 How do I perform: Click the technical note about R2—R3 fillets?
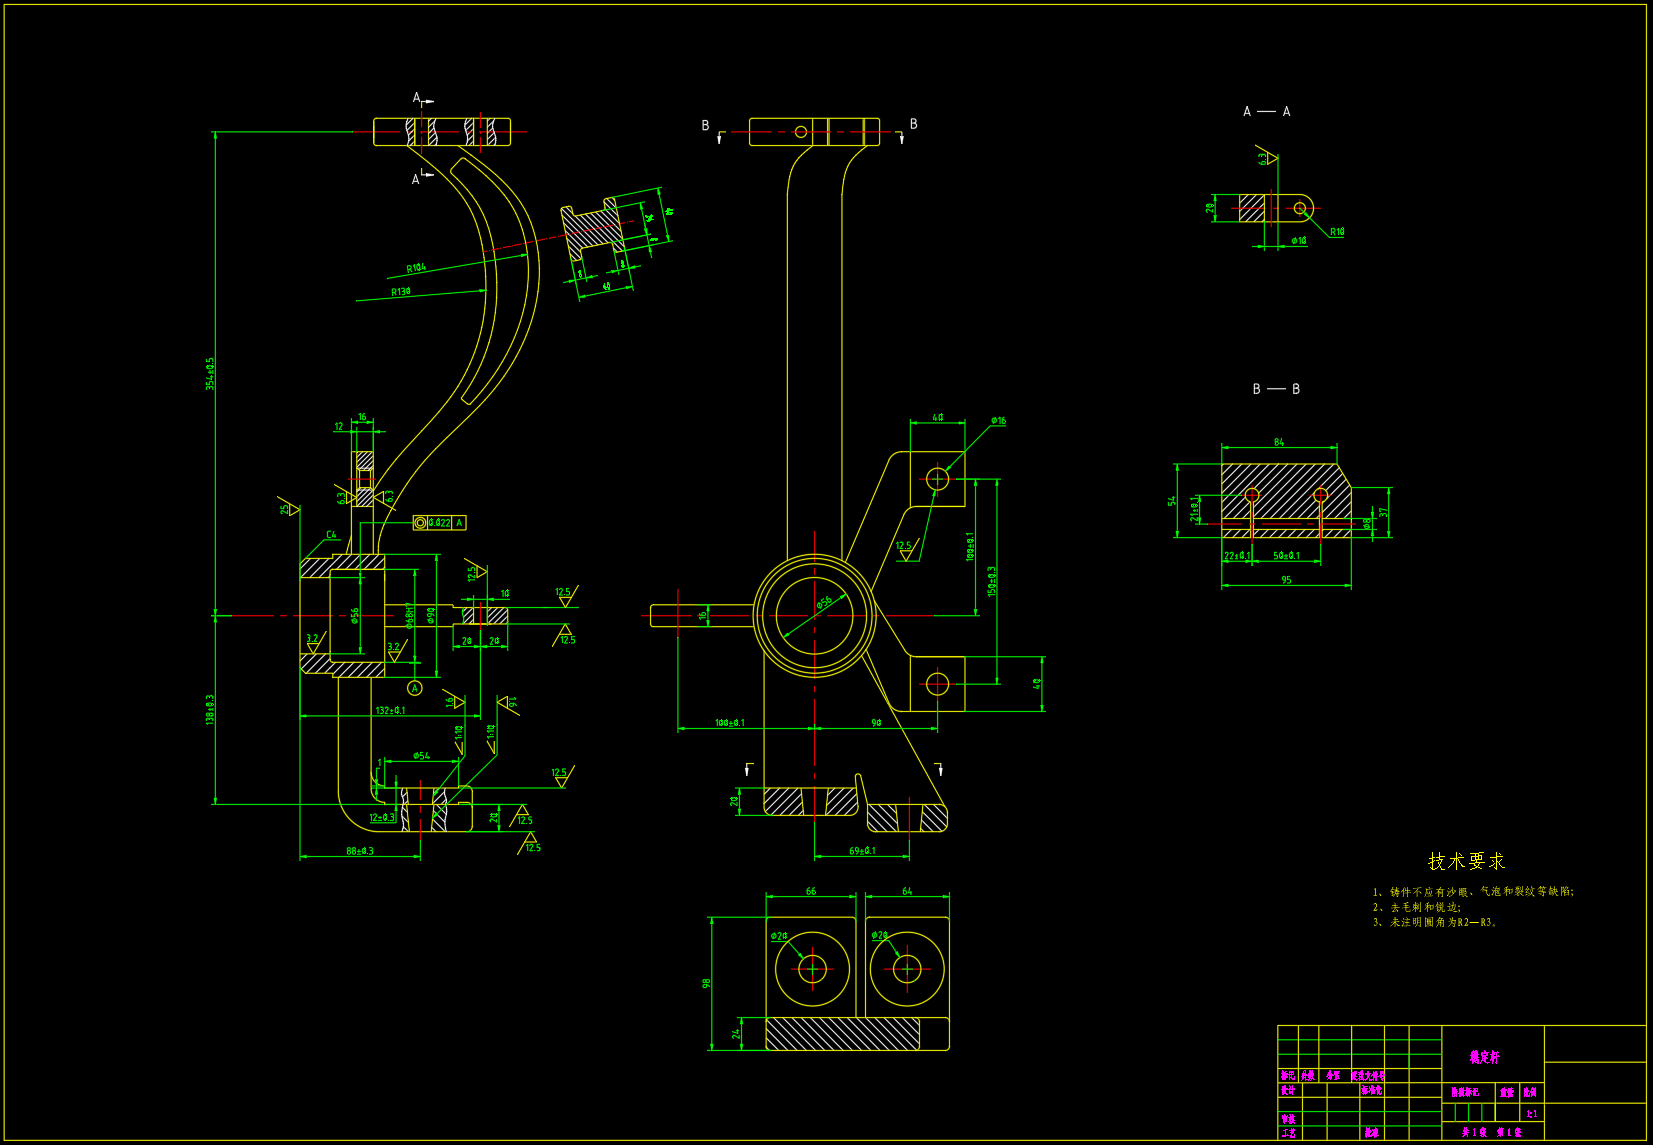point(1435,923)
